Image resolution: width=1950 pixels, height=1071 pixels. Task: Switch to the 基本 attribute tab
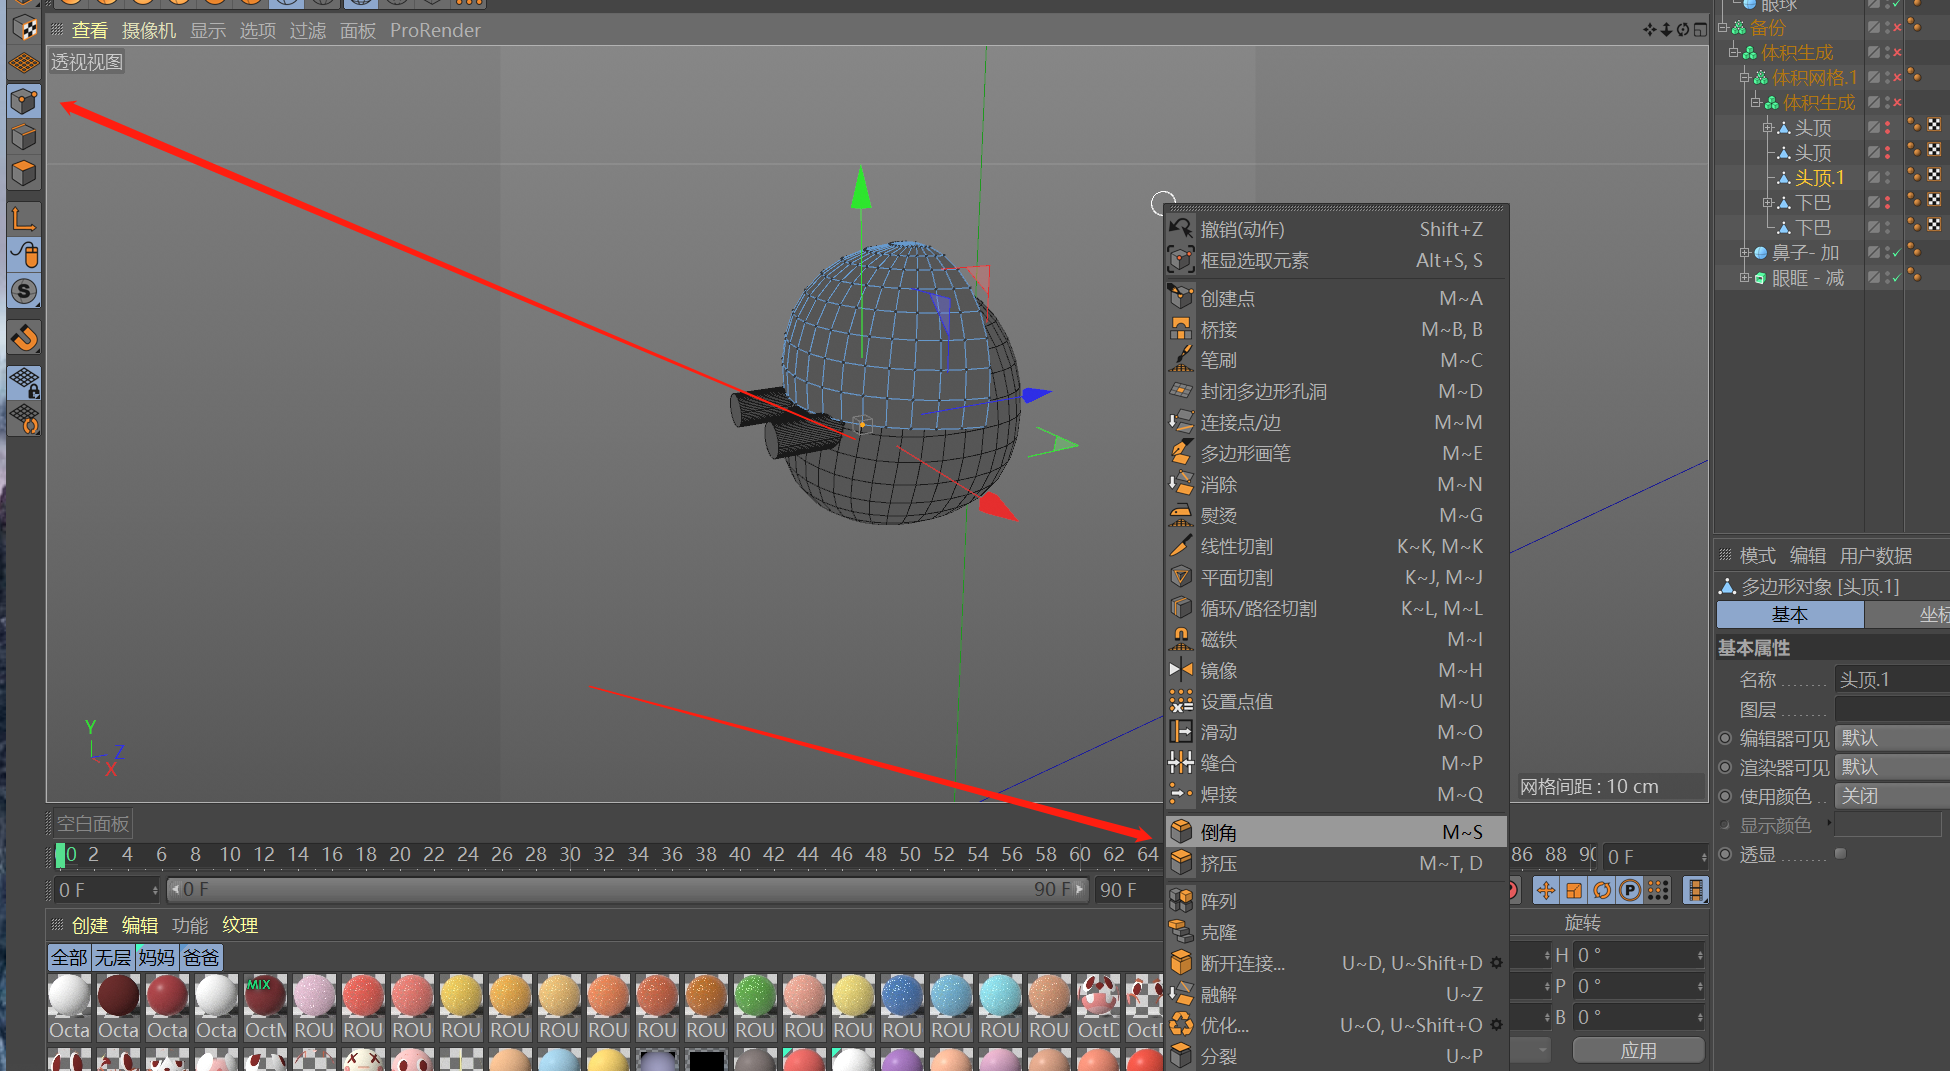pos(1790,615)
